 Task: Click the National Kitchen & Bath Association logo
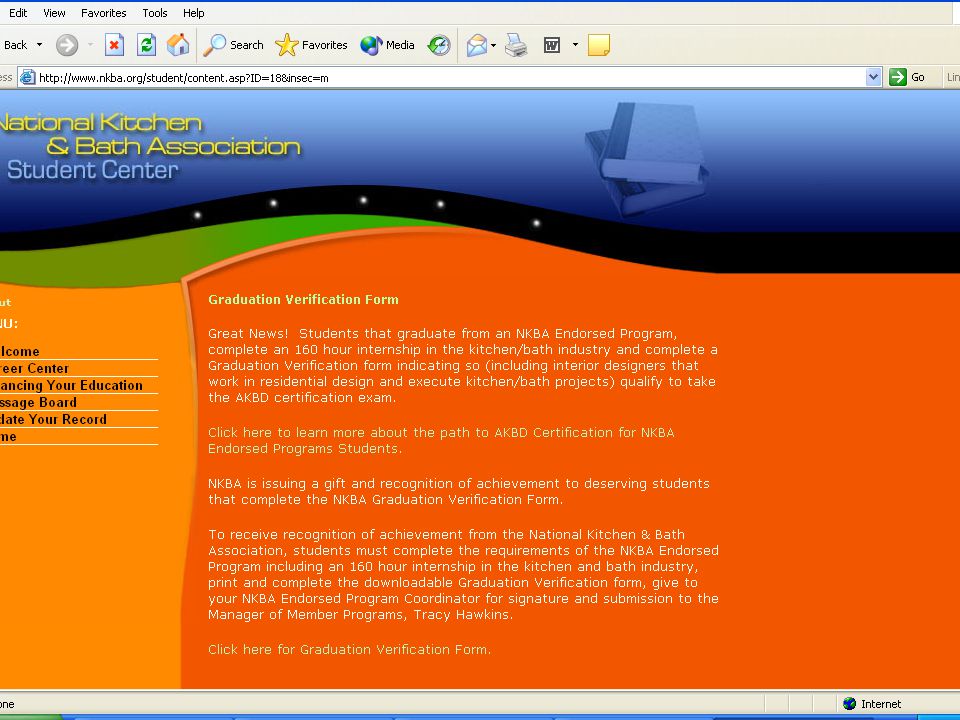pos(150,134)
